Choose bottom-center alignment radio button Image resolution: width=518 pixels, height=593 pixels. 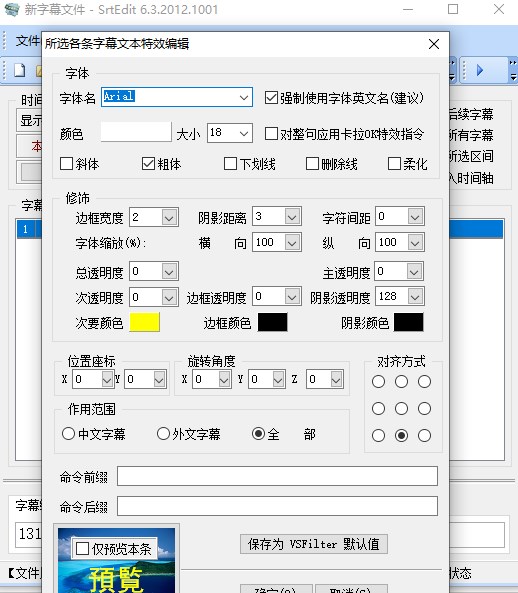pyautogui.click(x=402, y=436)
